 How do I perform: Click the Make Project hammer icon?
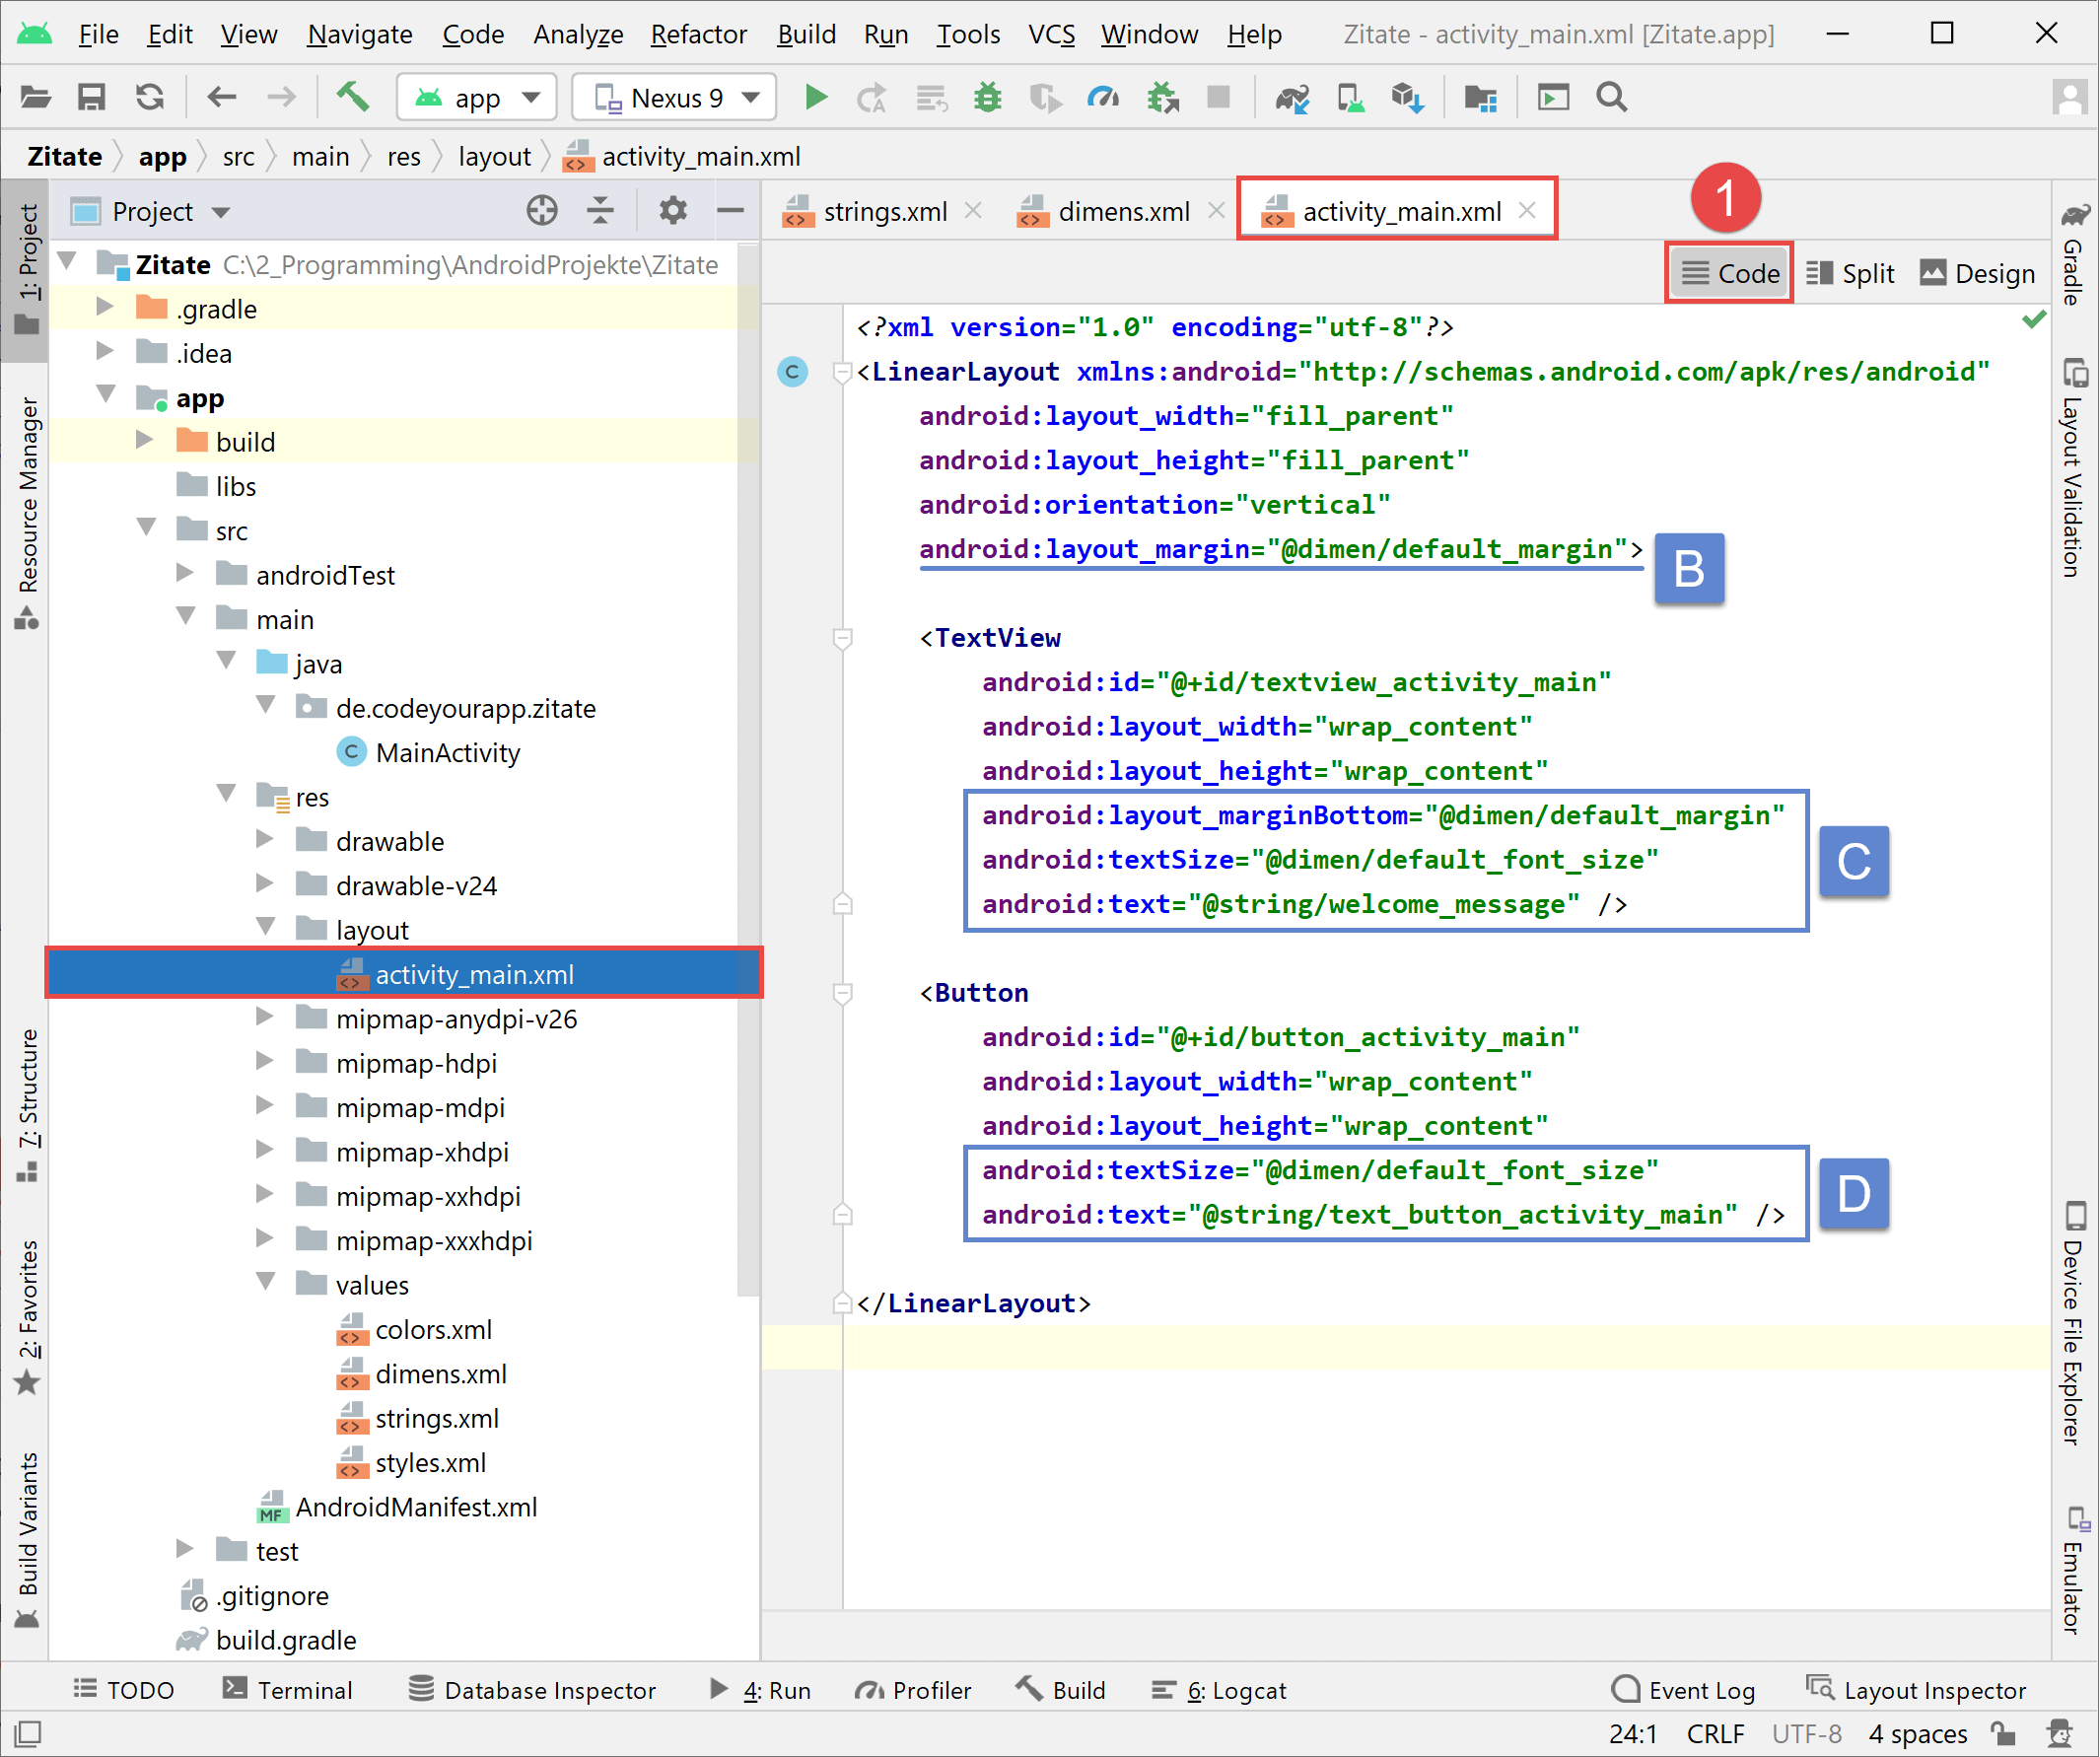click(352, 98)
